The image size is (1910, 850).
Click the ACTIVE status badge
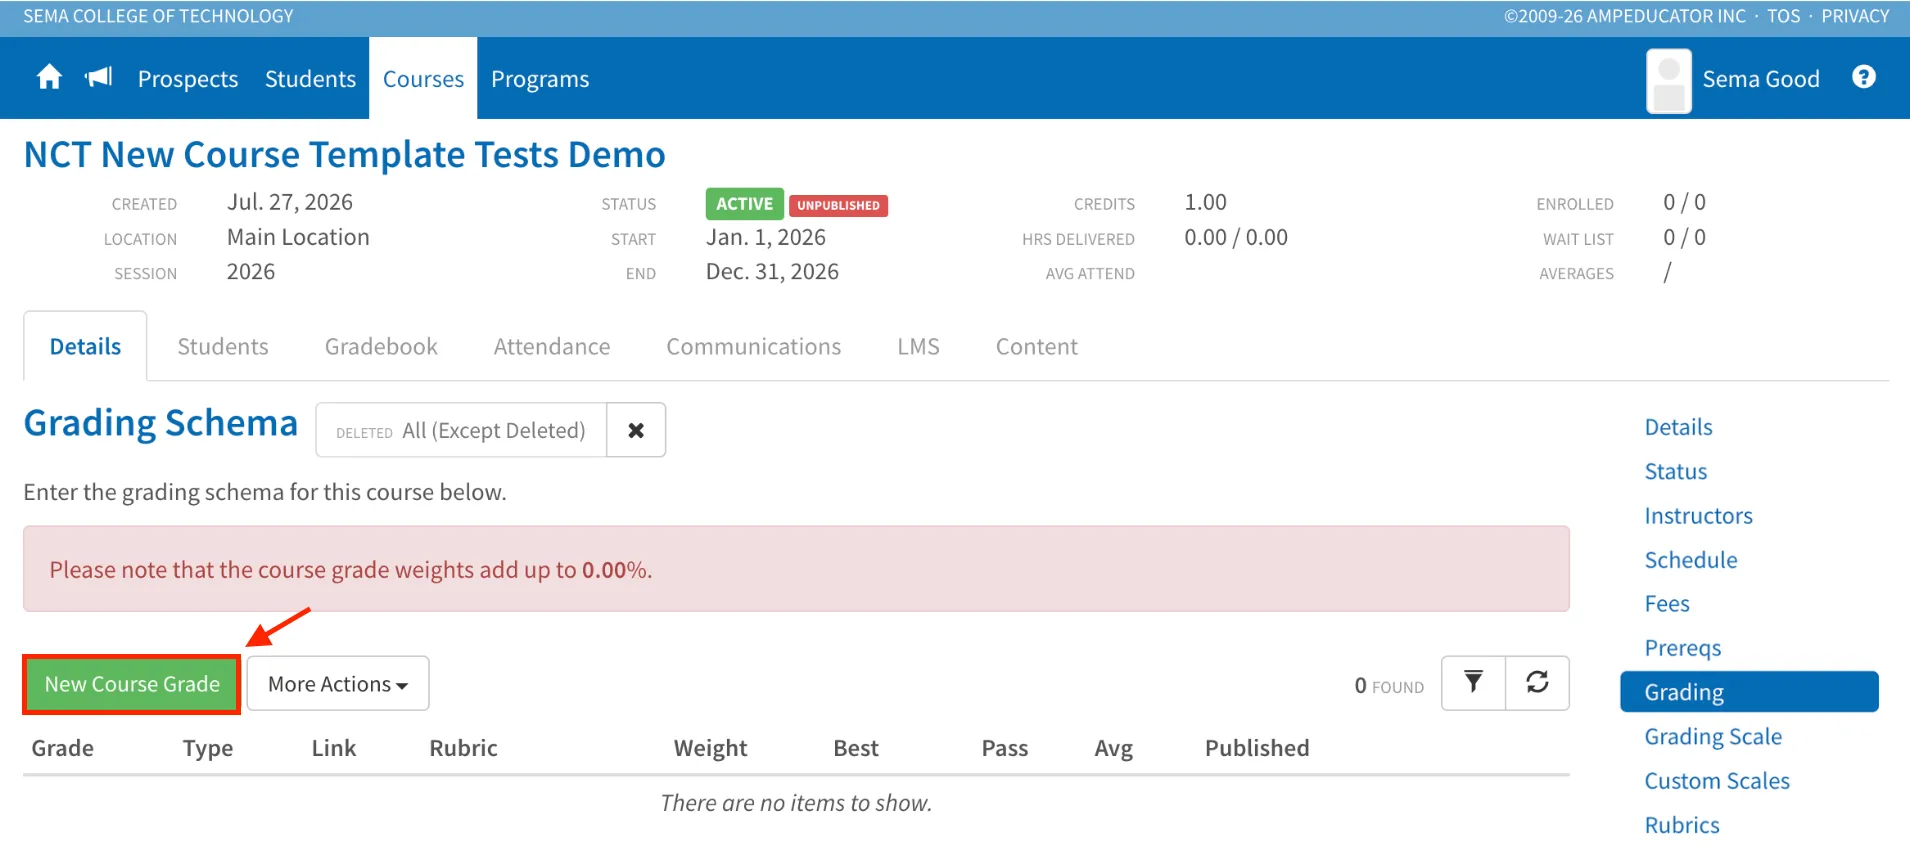(x=744, y=204)
